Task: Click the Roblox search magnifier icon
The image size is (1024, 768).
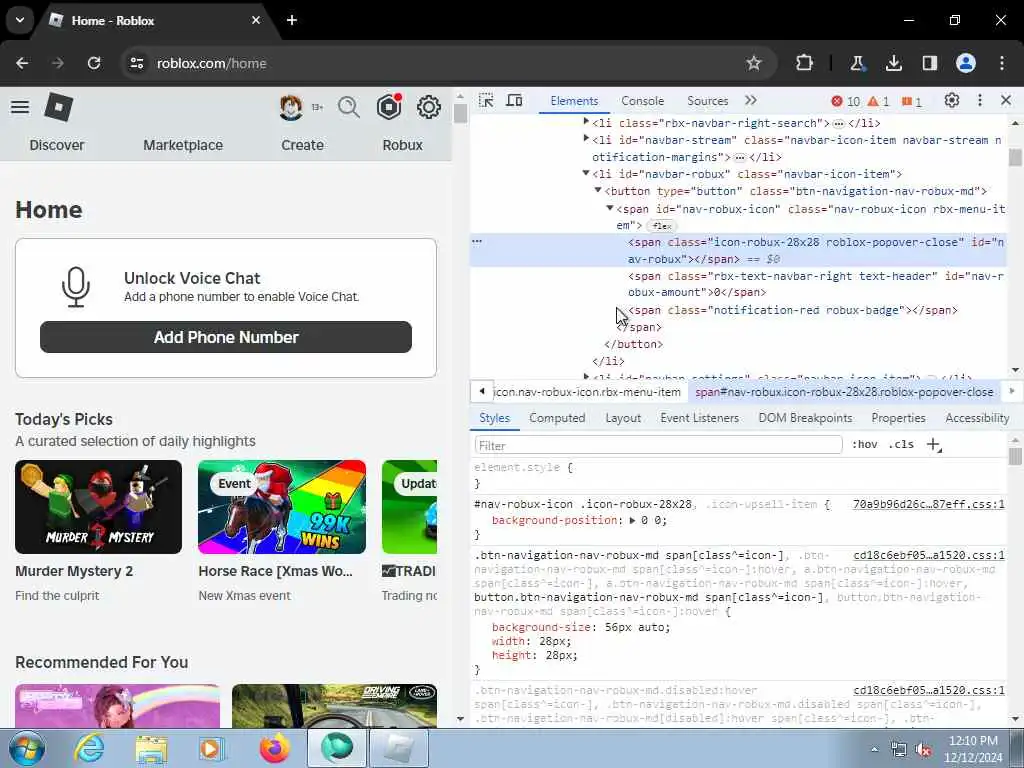Action: coord(349,107)
